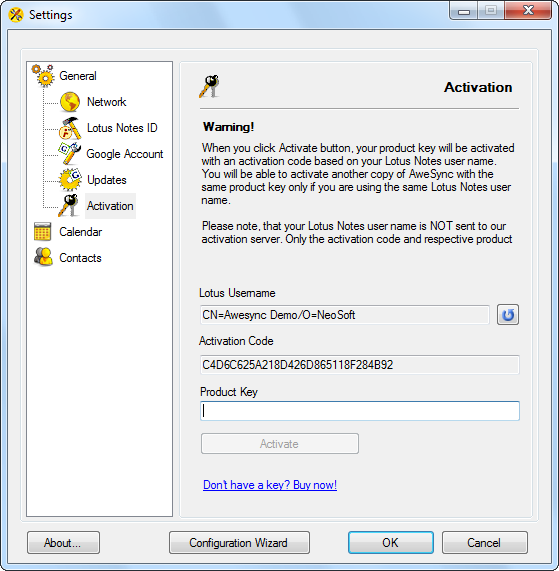Viewport: 559px width, 571px height.
Task: Focus the Product Key input field
Action: pos(360,411)
